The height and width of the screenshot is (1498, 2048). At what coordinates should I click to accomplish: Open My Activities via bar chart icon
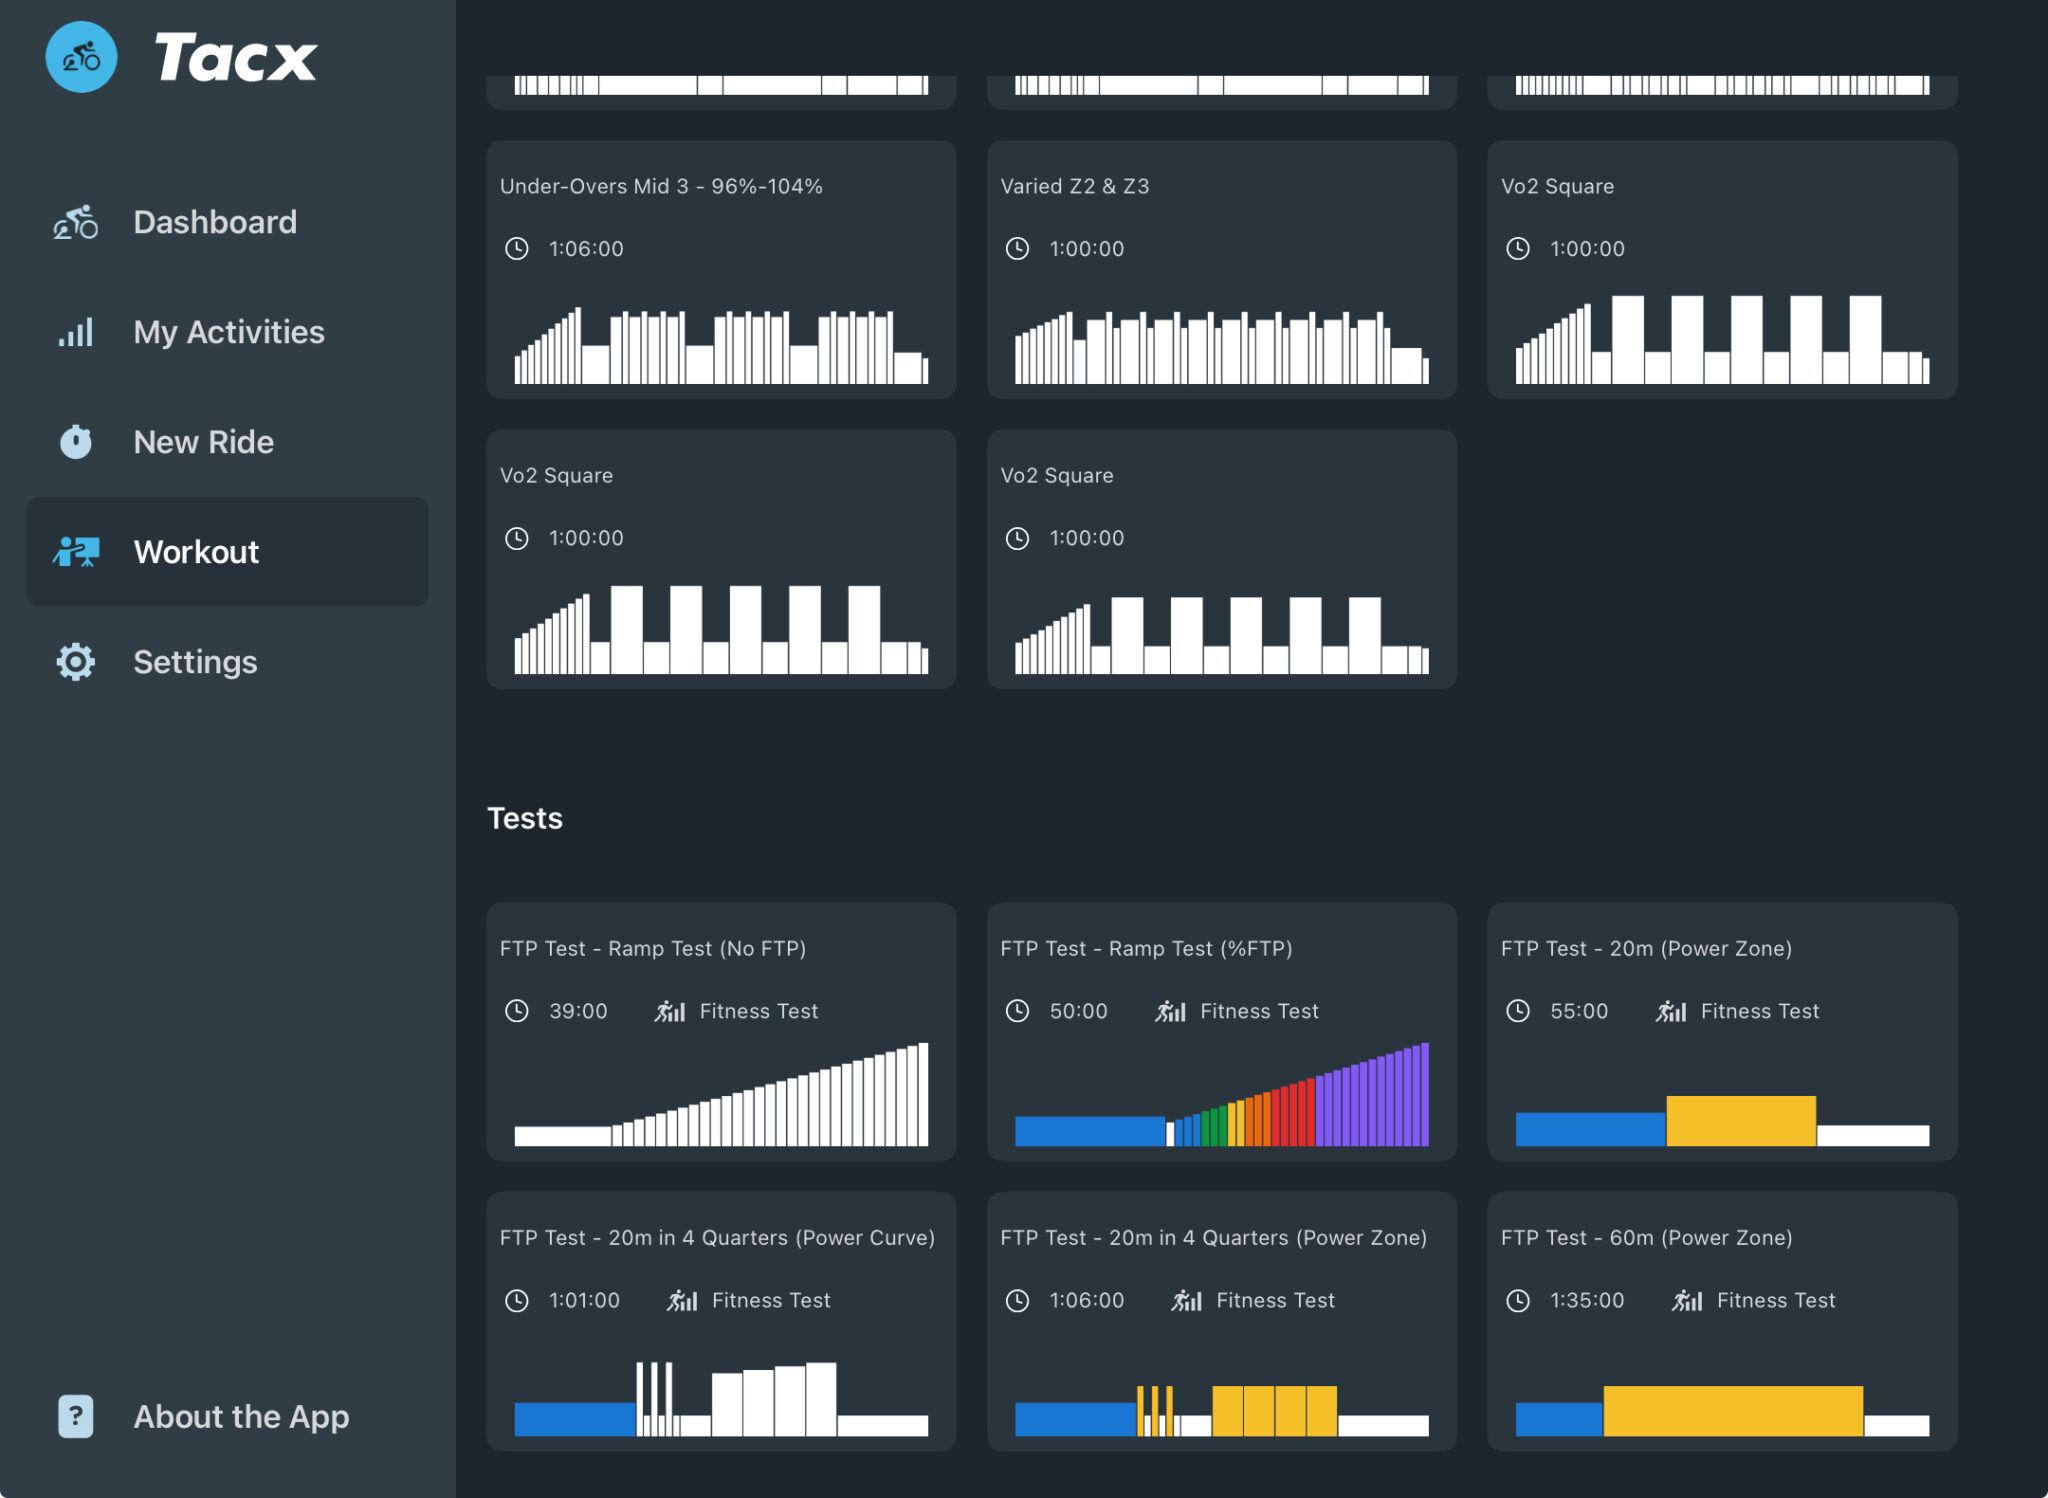pos(75,332)
